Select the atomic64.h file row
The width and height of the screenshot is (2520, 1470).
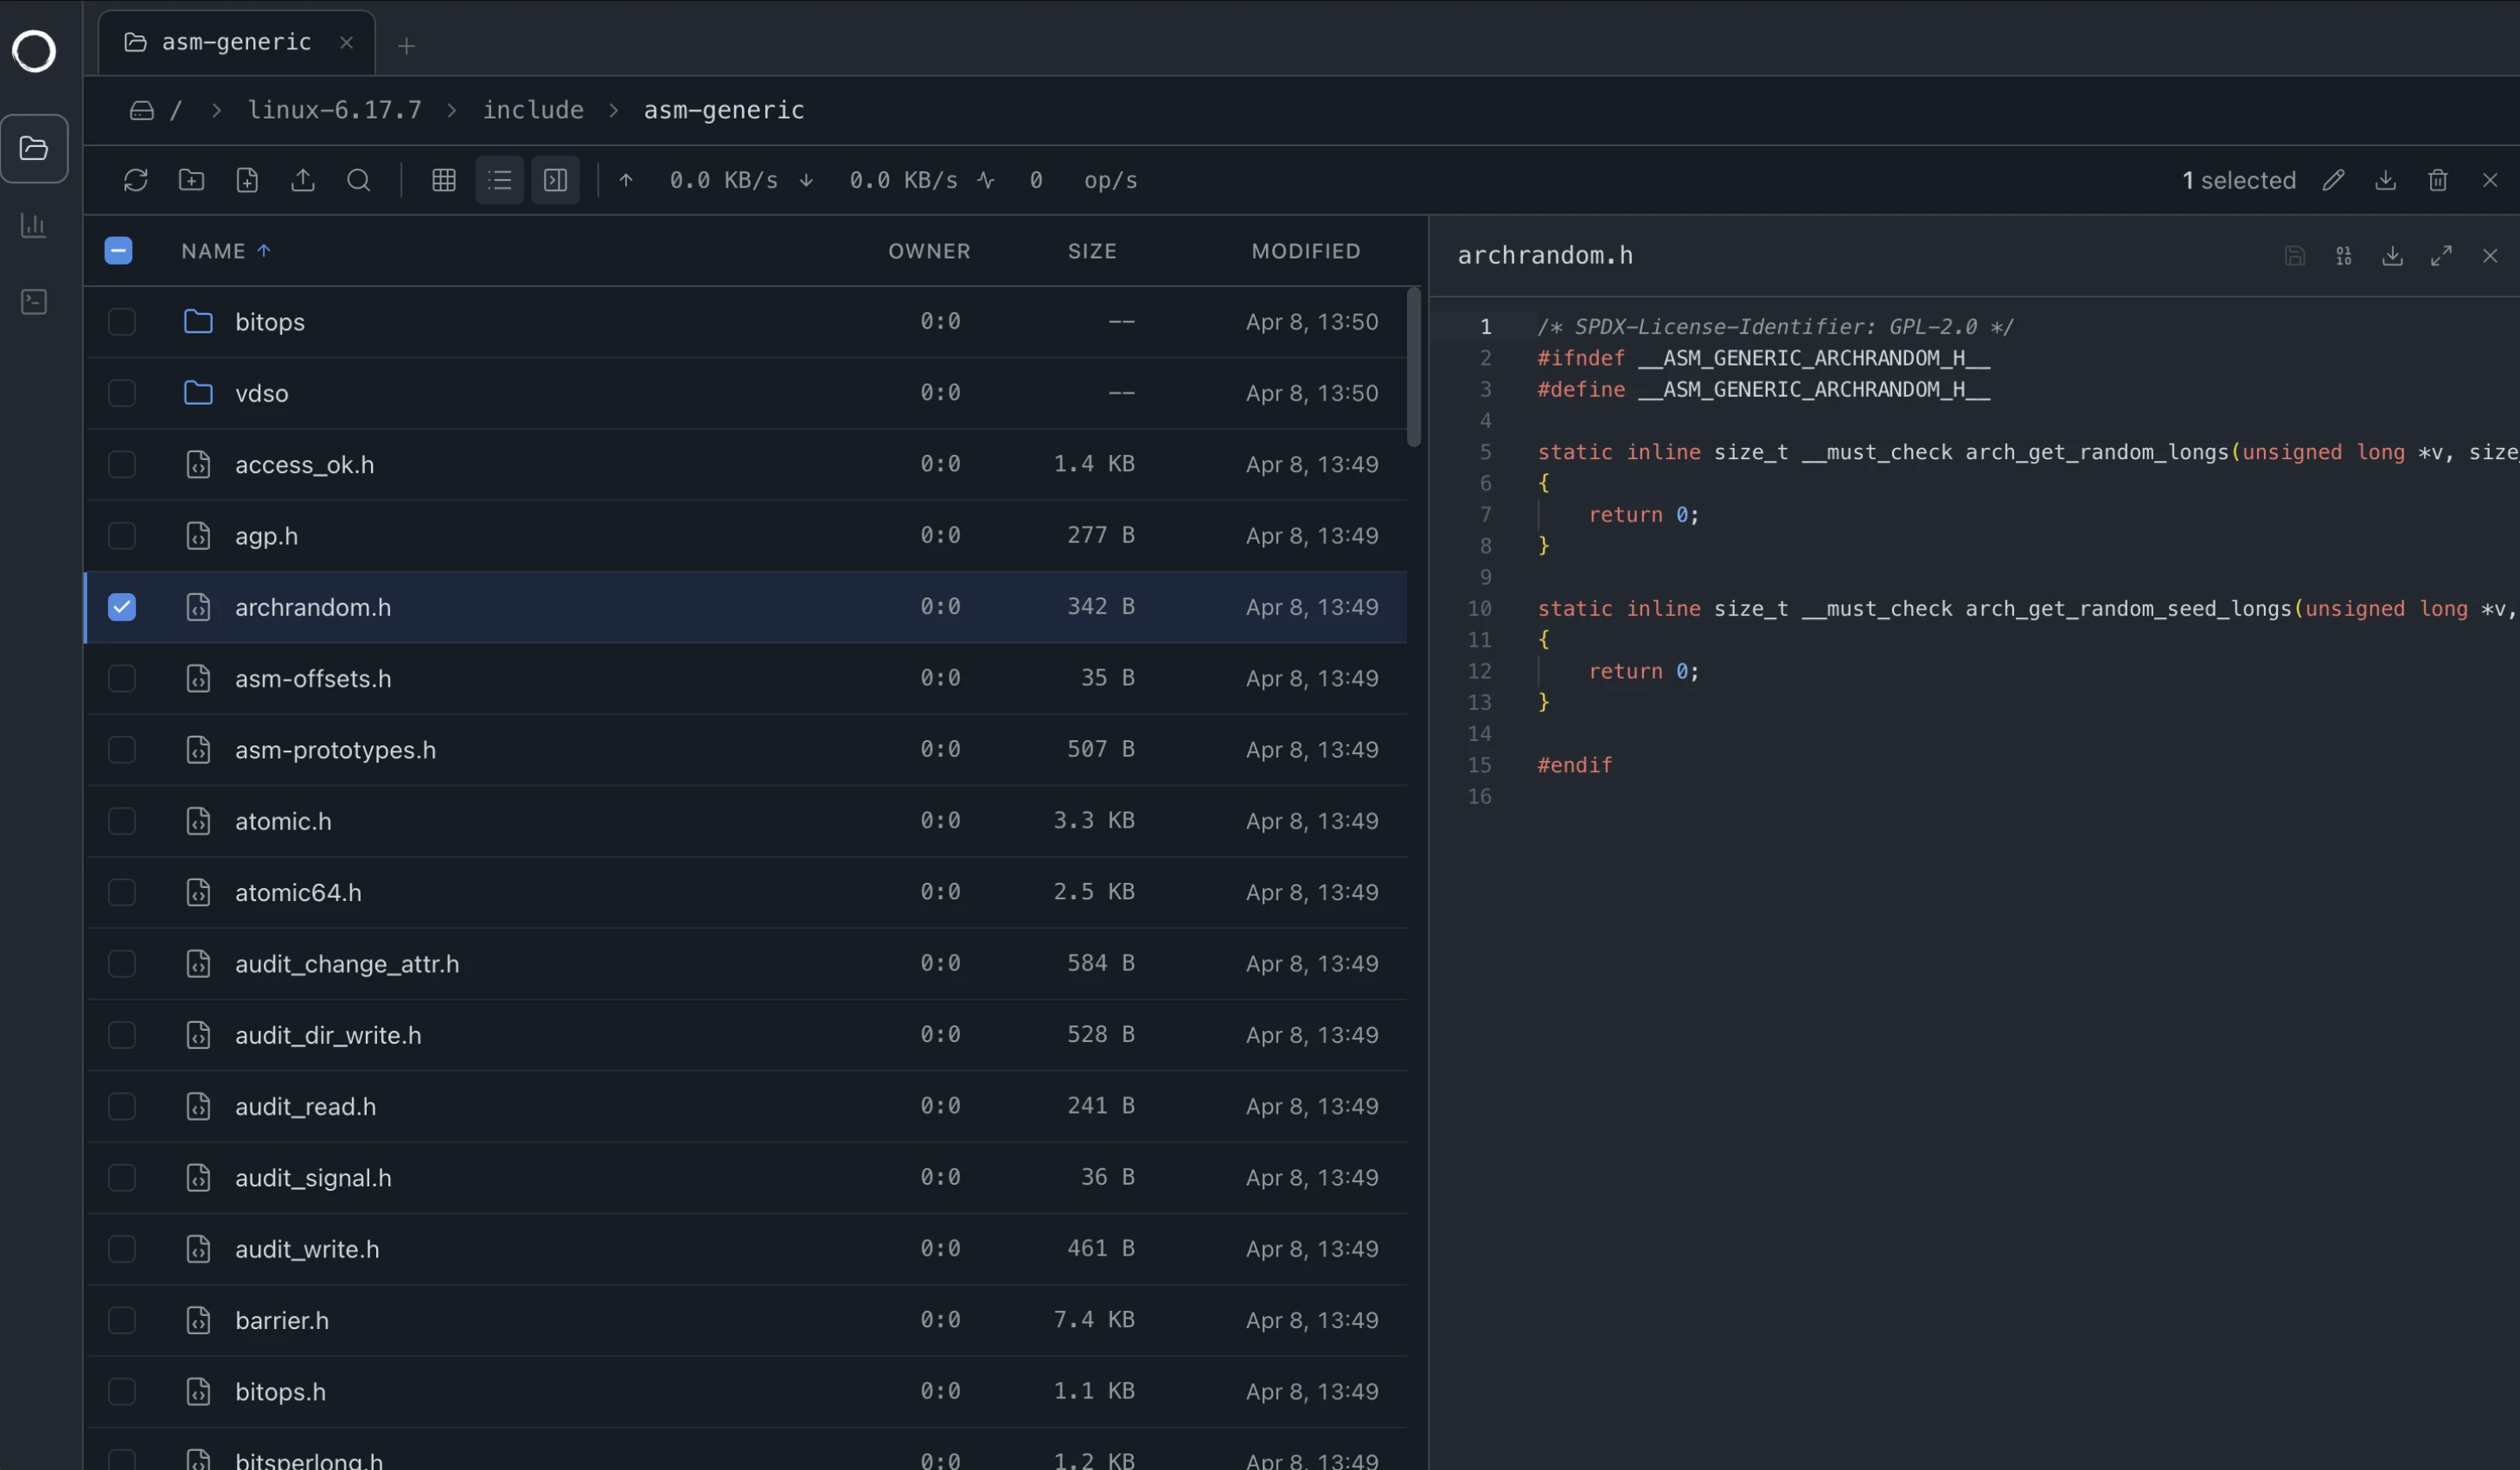[x=746, y=892]
